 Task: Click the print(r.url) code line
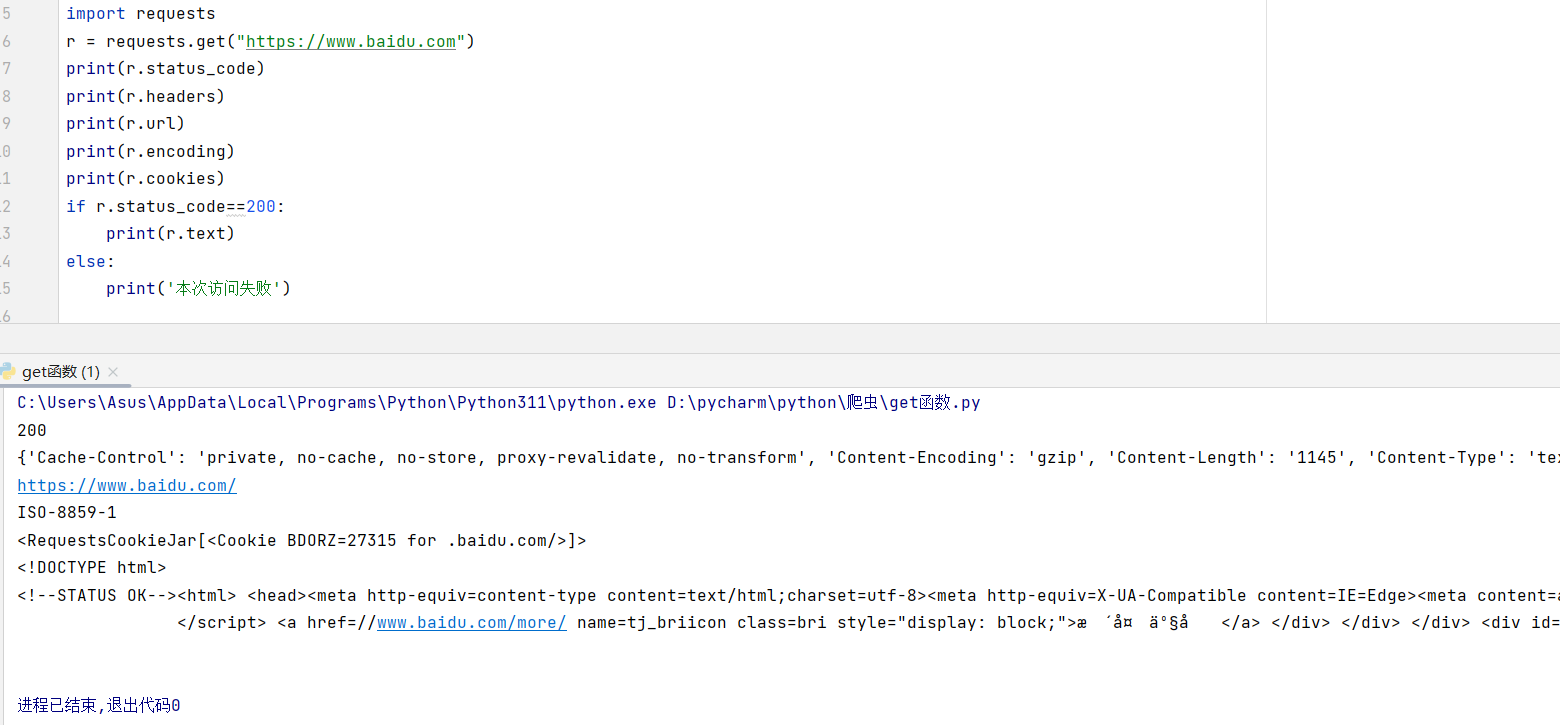(x=126, y=124)
